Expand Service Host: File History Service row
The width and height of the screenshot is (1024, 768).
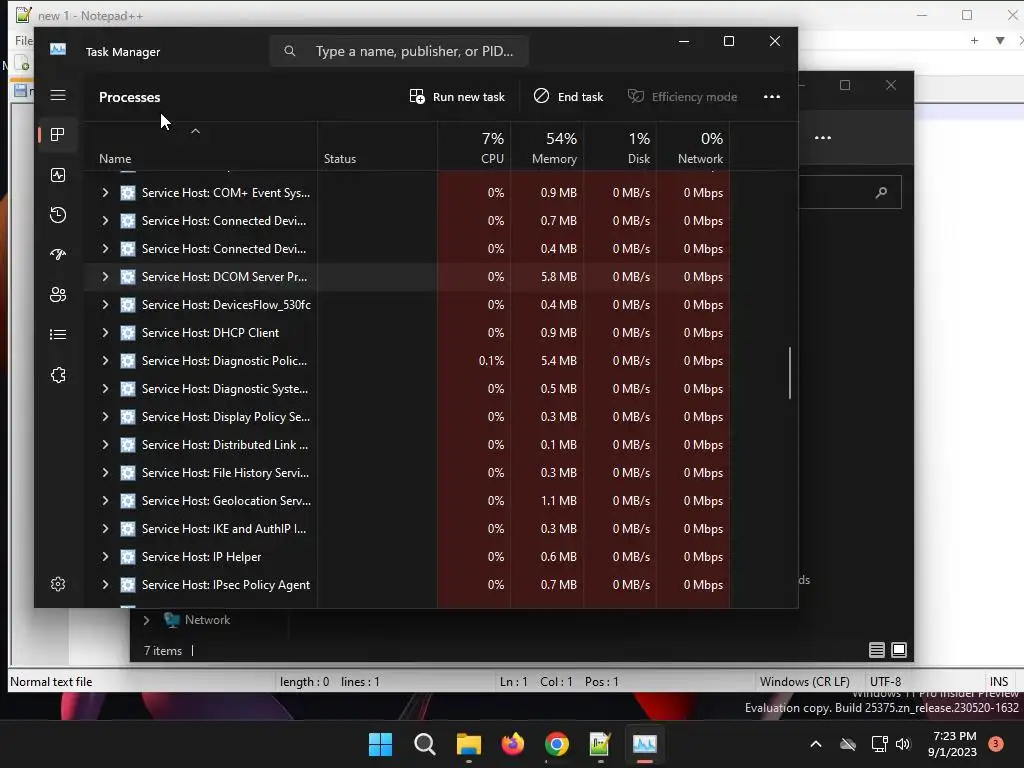click(104, 473)
